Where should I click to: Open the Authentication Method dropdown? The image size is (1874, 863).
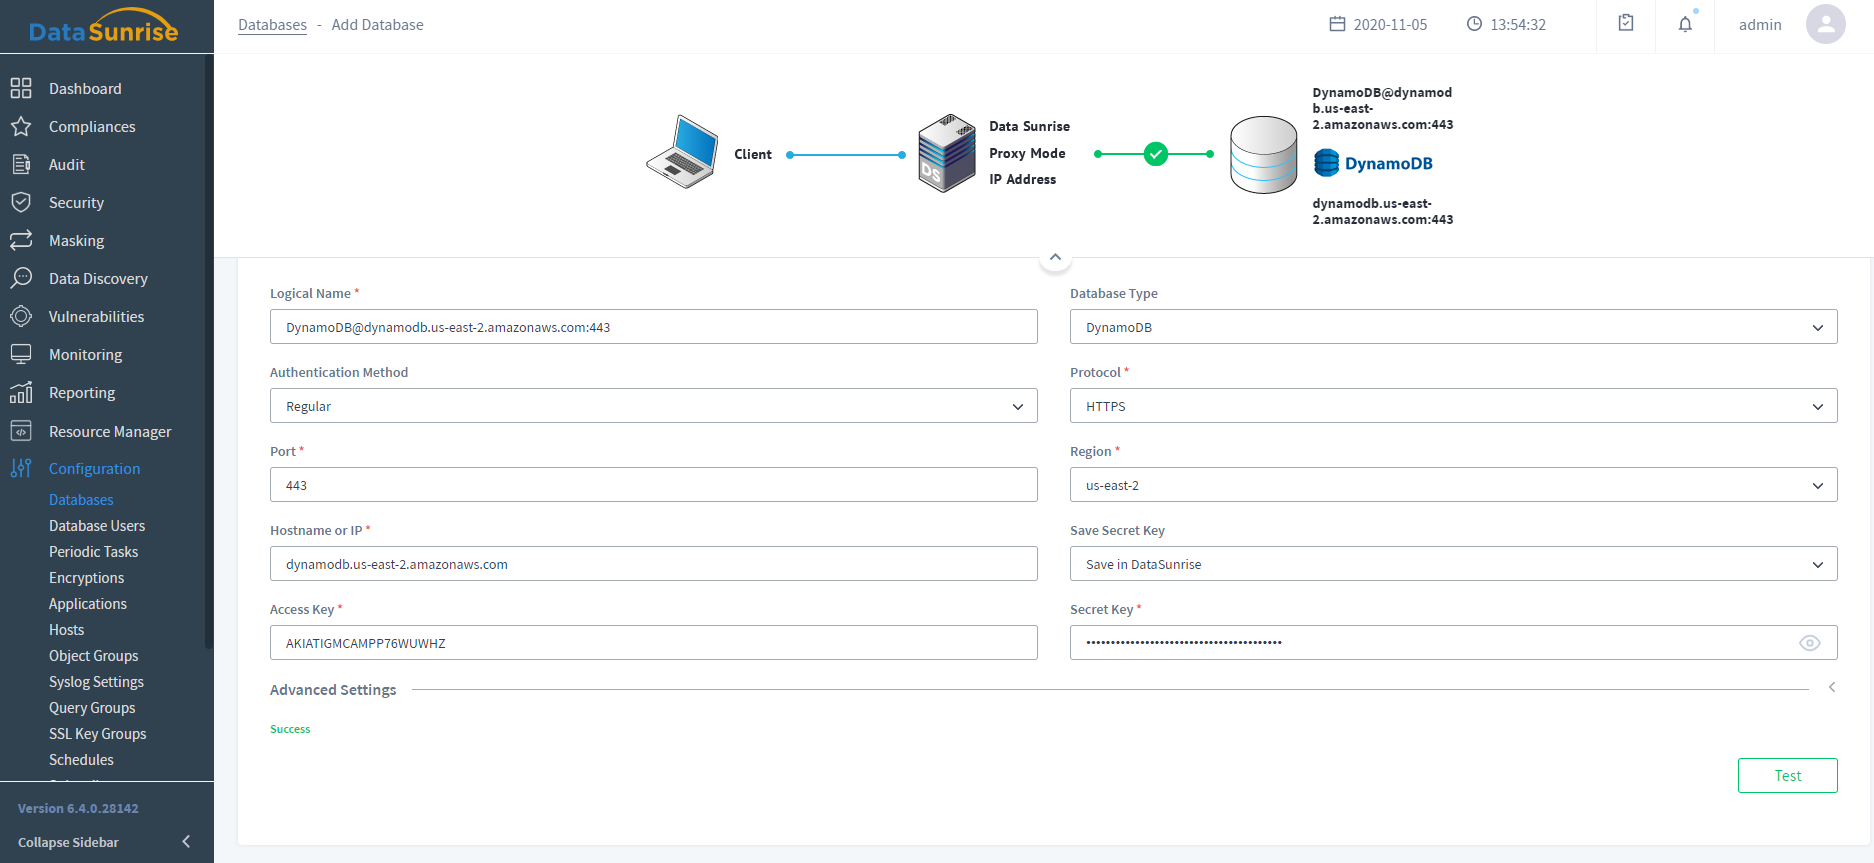653,406
